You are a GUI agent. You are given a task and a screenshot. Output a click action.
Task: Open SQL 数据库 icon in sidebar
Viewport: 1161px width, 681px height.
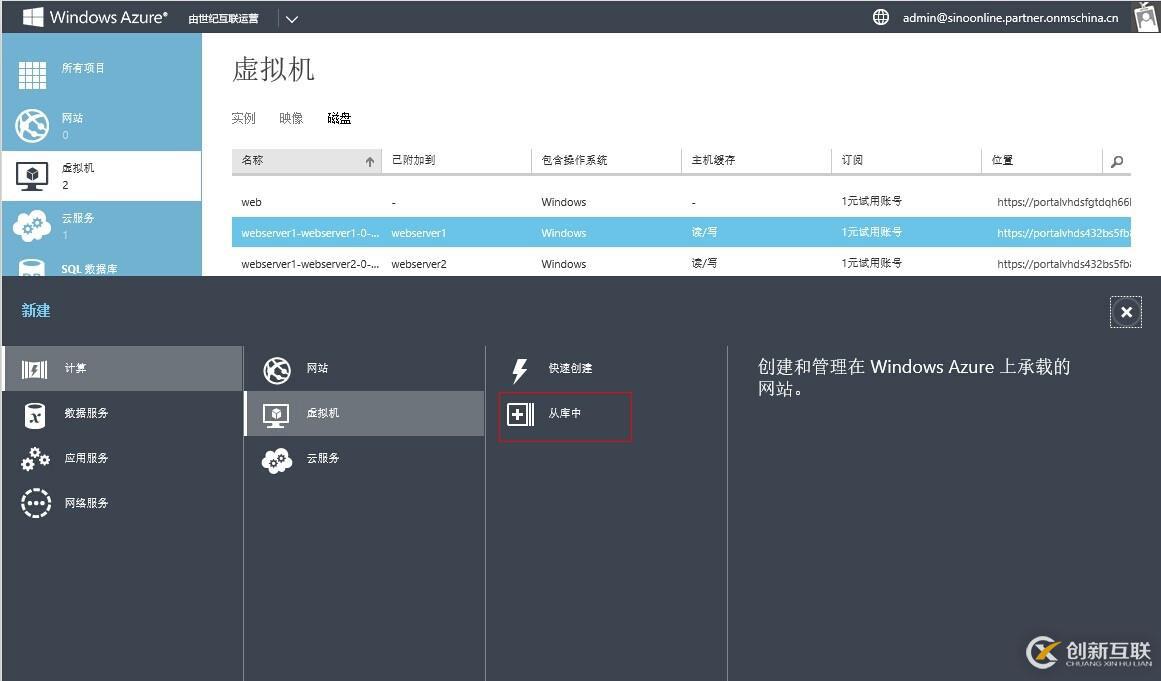(32, 268)
